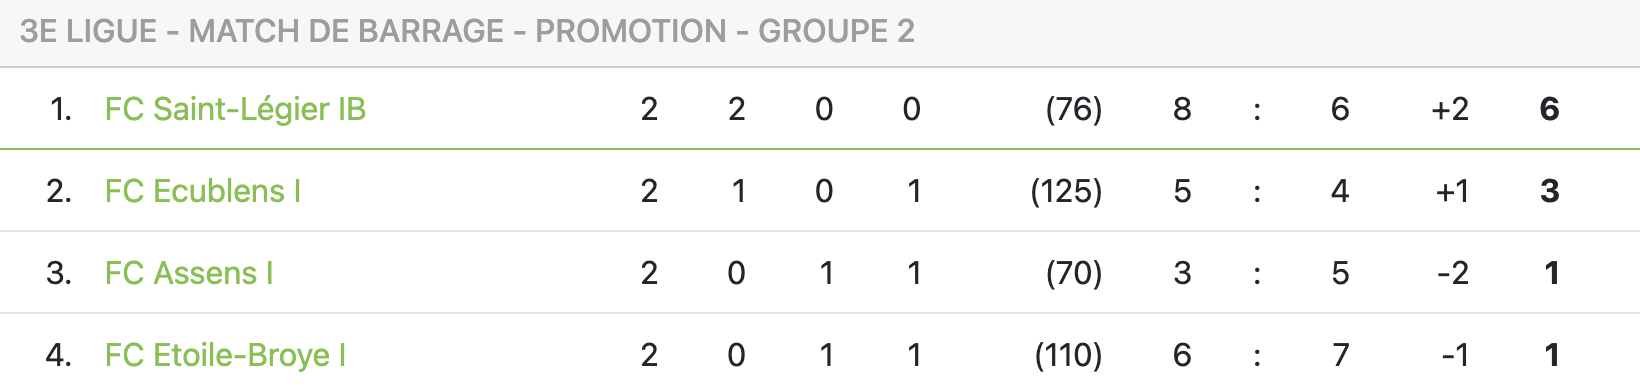Viewport: 1640px width, 388px height.
Task: Click Assens' goal difference -2
Action: (x=1453, y=273)
